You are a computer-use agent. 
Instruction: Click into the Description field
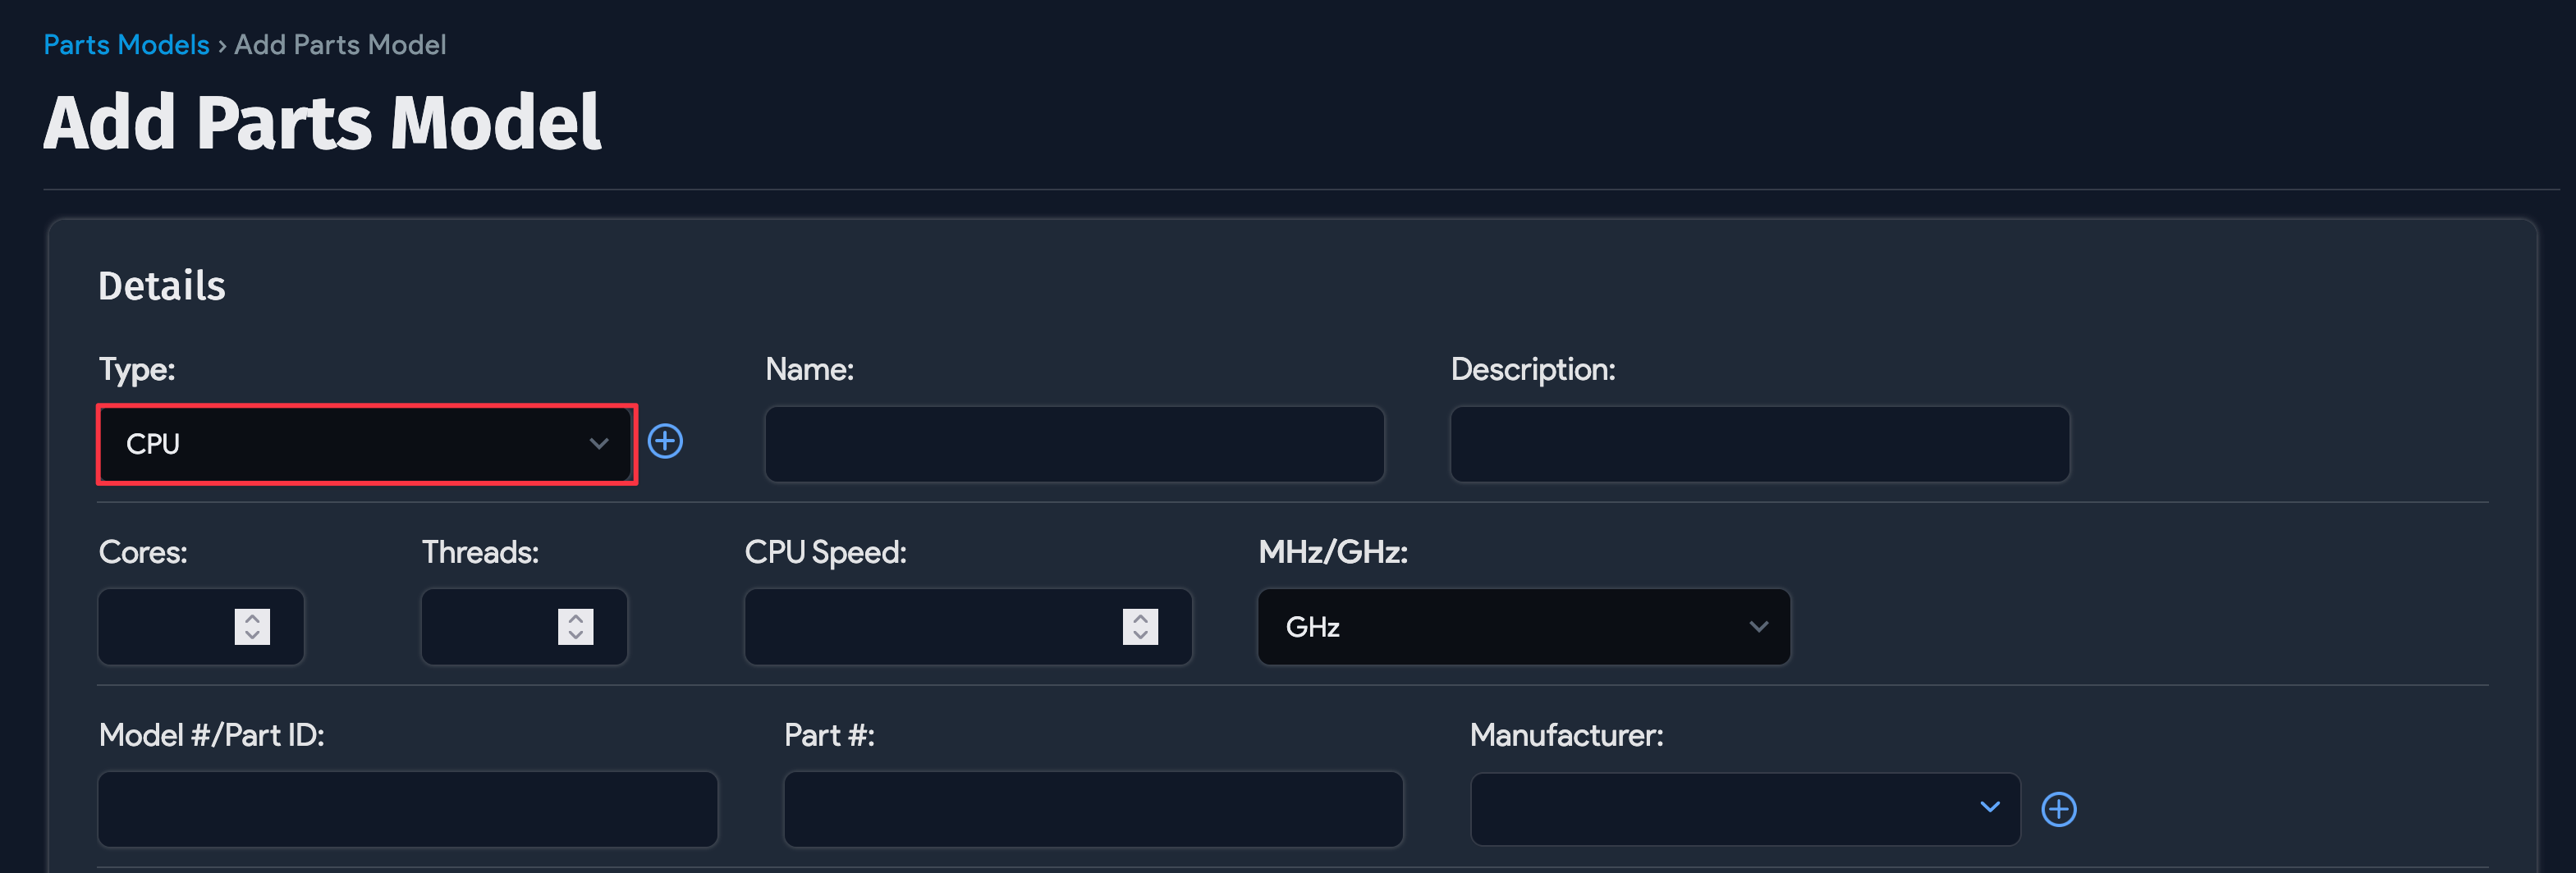1759,443
